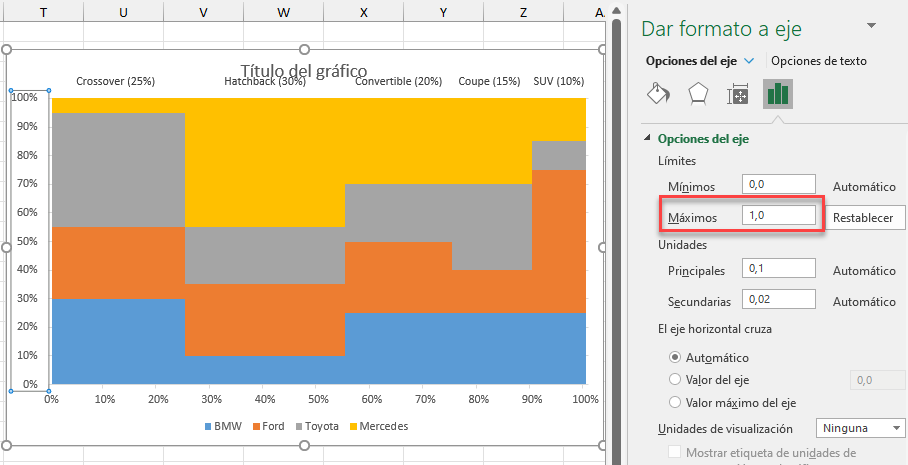This screenshot has width=908, height=465.
Task: Select column header V
Action: pyautogui.click(x=203, y=12)
